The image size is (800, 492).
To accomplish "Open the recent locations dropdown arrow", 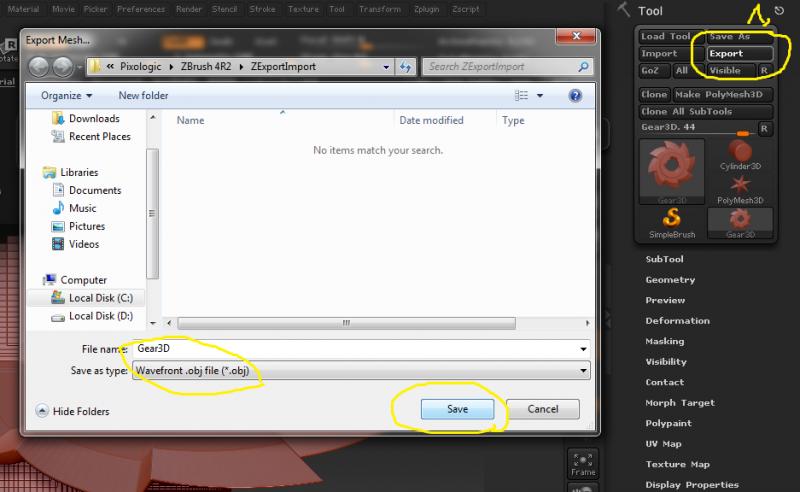I will (x=79, y=67).
